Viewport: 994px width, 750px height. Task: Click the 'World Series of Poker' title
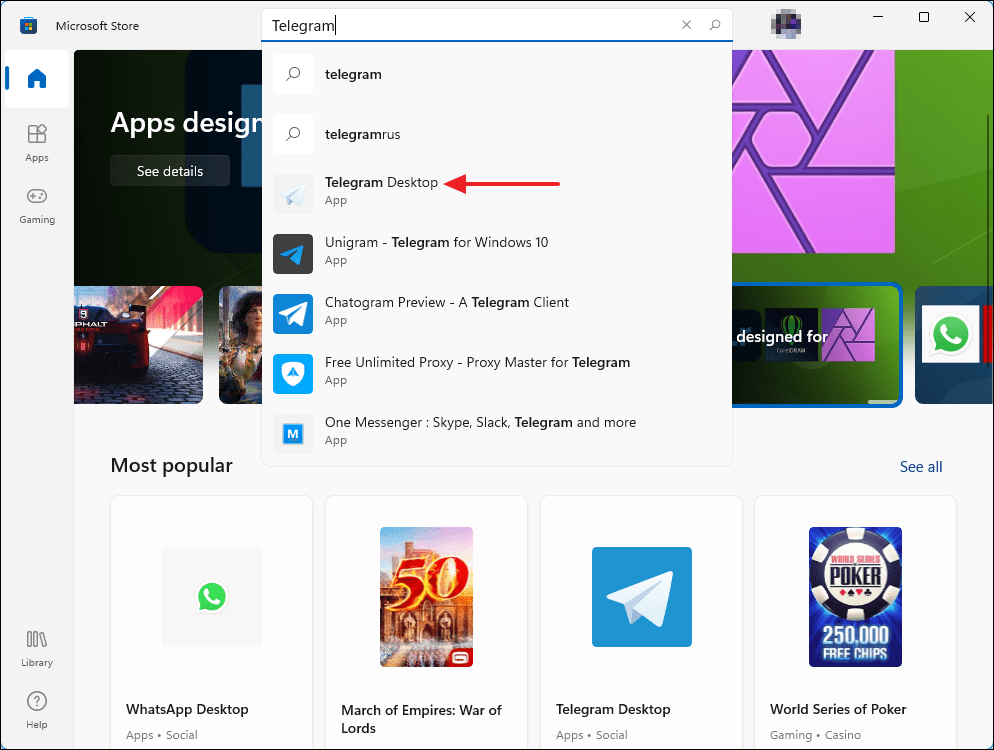[x=838, y=709]
